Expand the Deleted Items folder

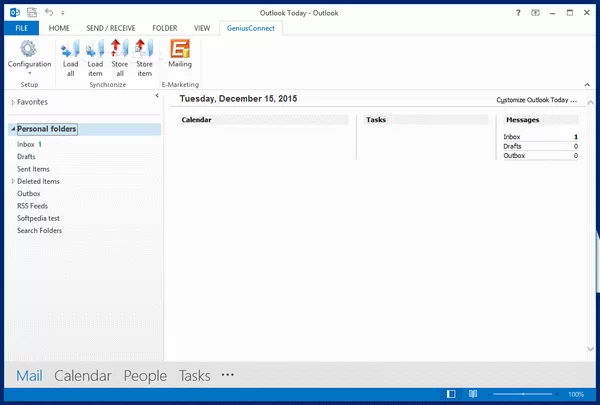[x=12, y=181]
